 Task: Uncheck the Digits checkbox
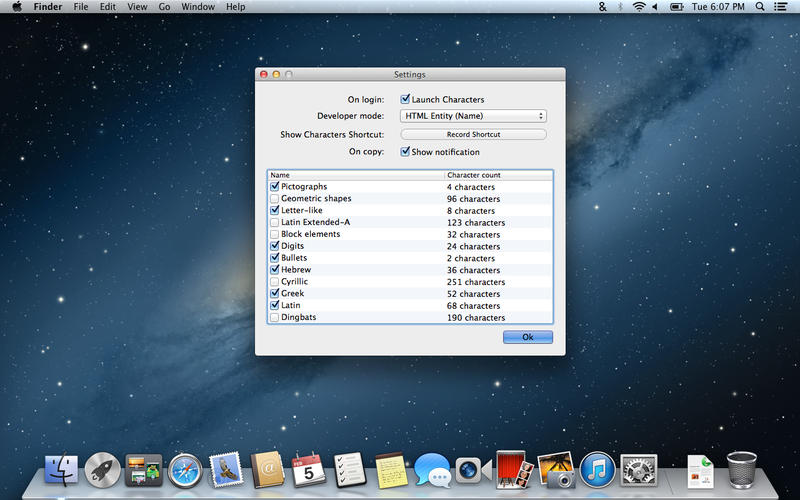(274, 245)
